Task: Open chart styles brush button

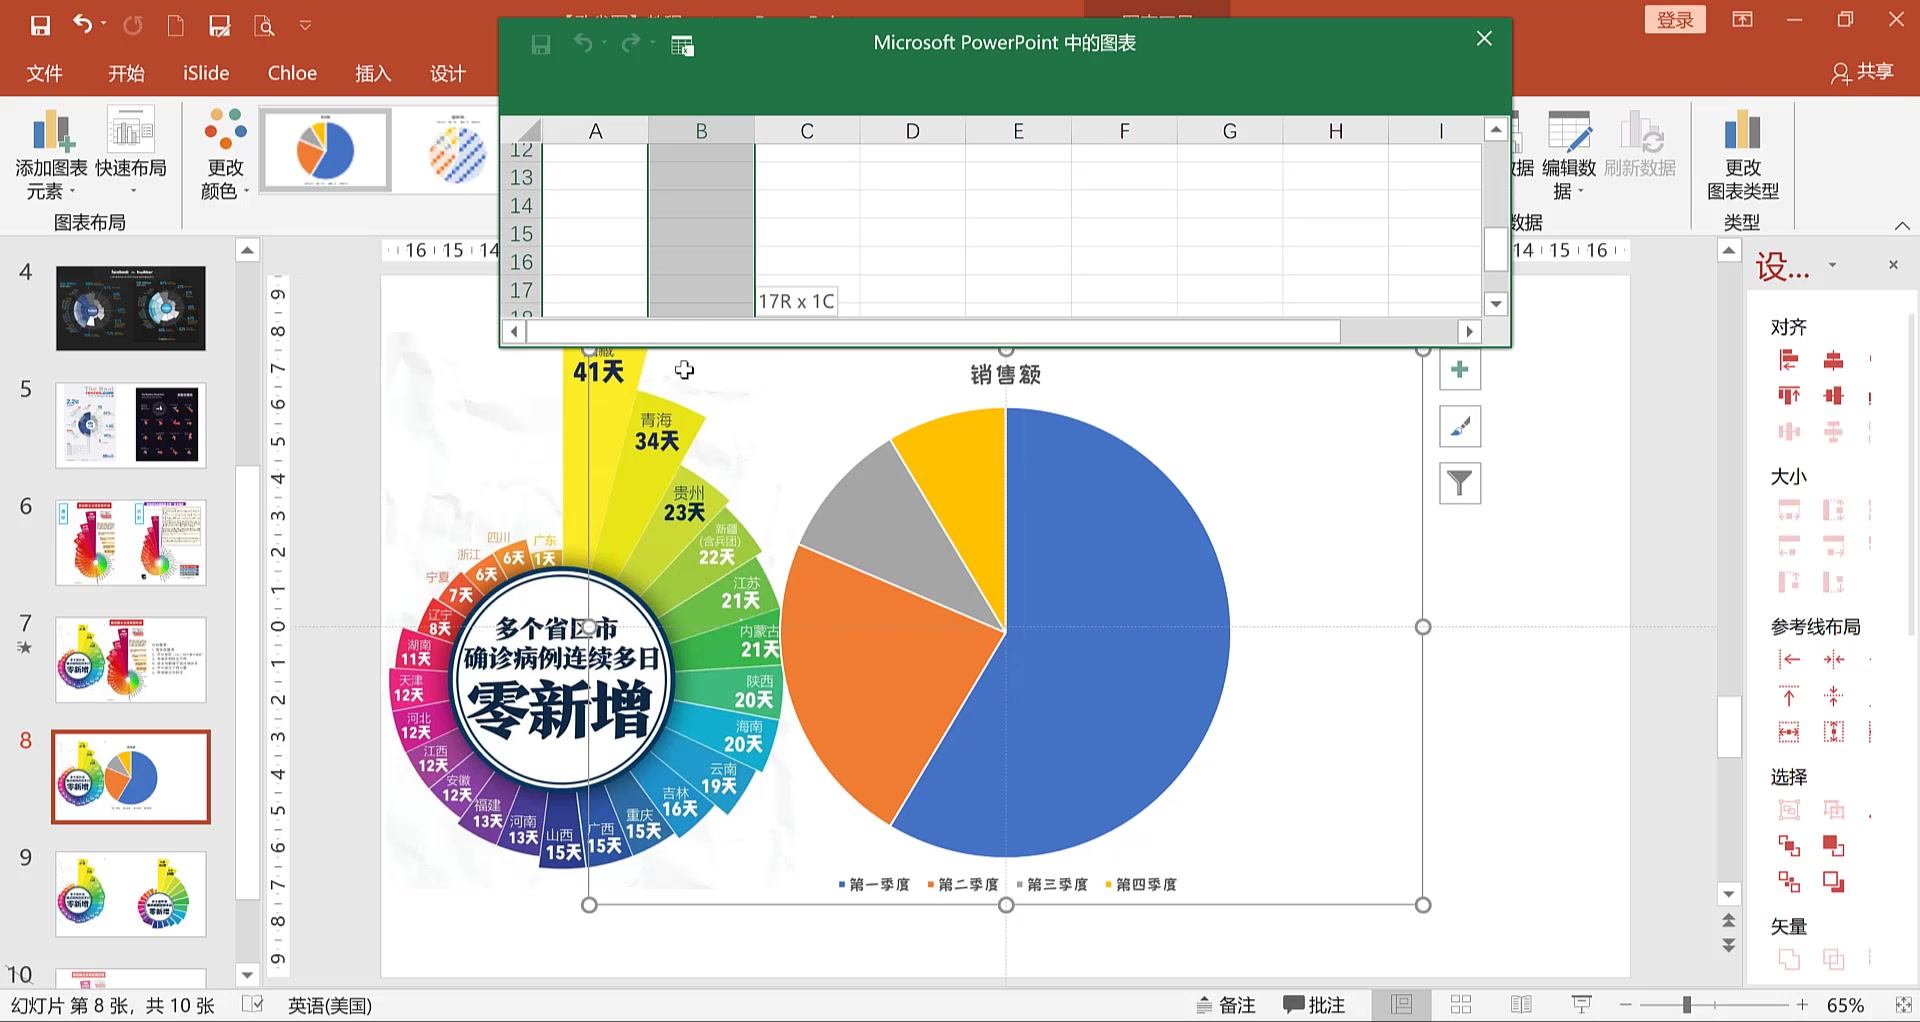Action: 1460,427
